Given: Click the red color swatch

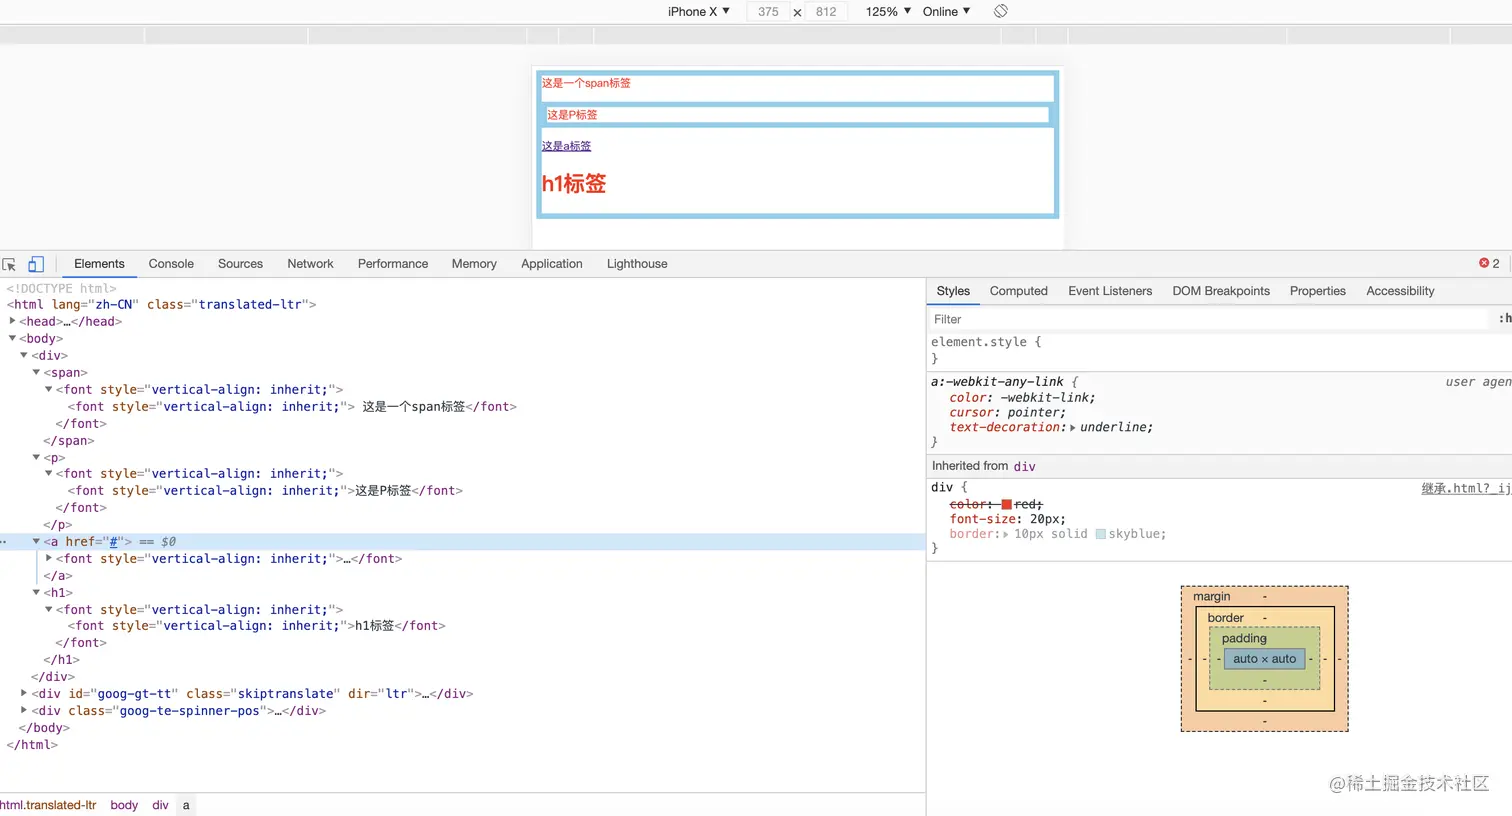Looking at the screenshot, I should pyautogui.click(x=1006, y=505).
